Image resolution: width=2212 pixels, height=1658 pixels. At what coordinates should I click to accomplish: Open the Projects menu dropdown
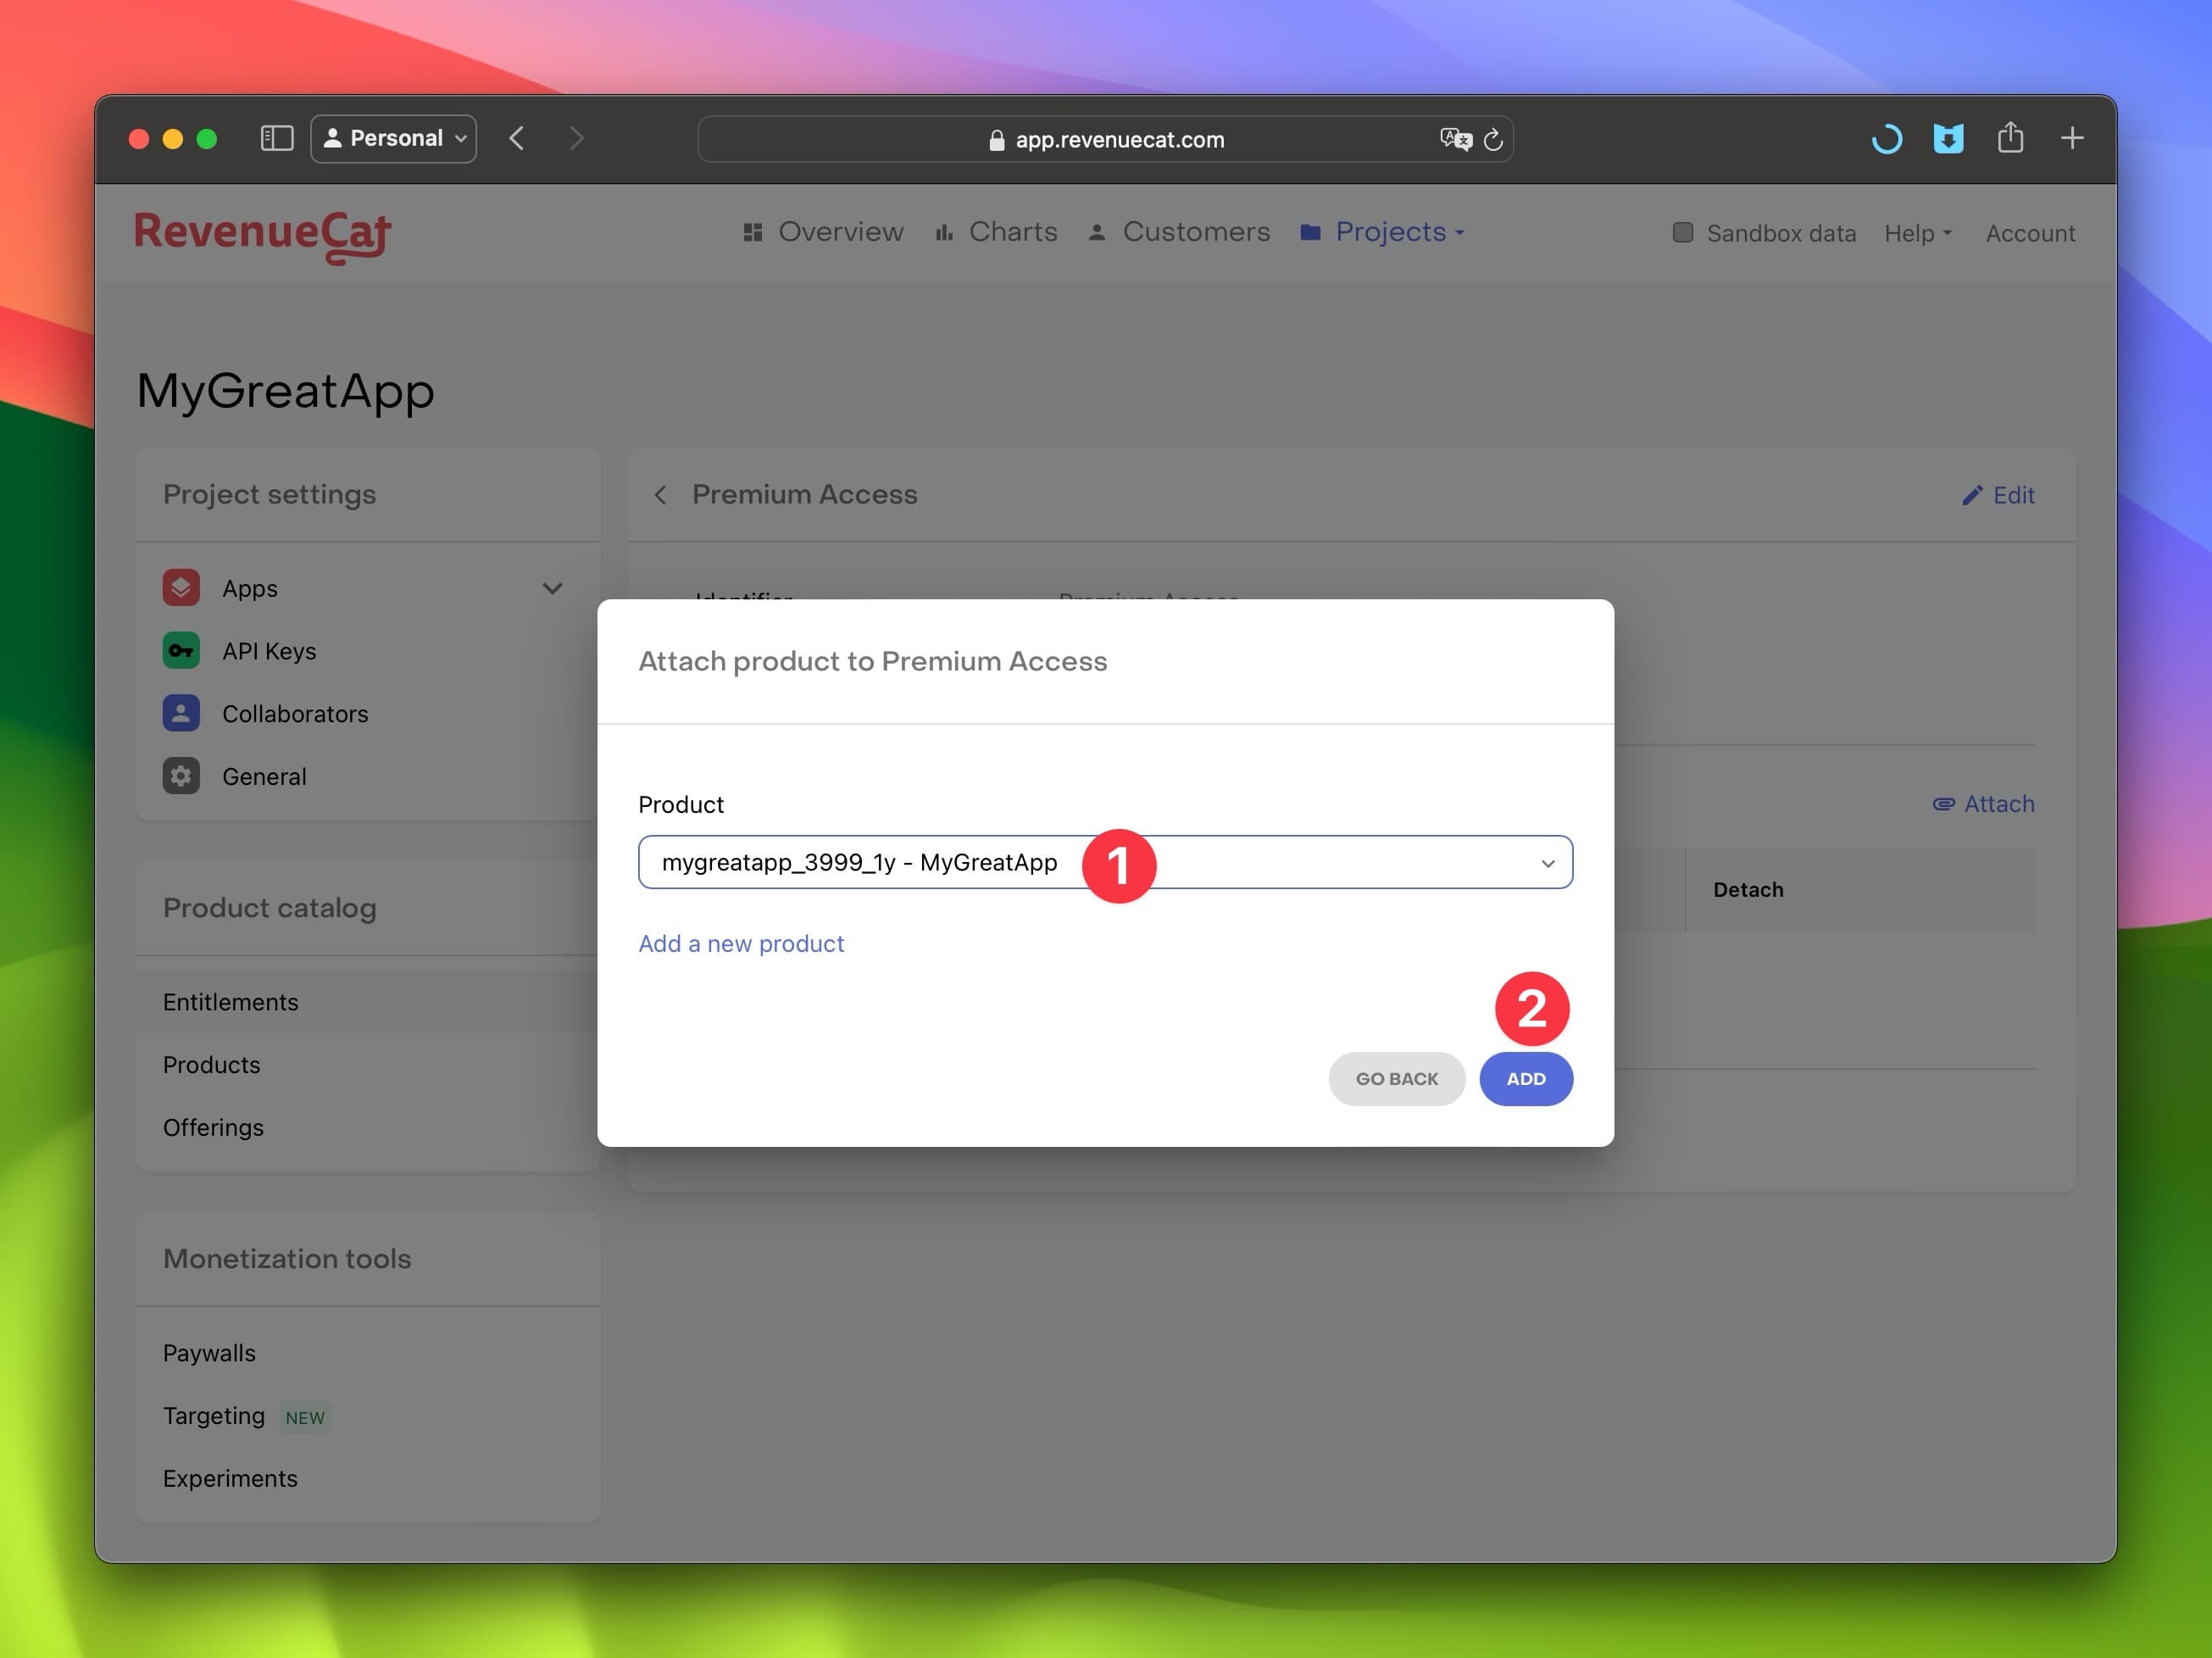[1382, 232]
